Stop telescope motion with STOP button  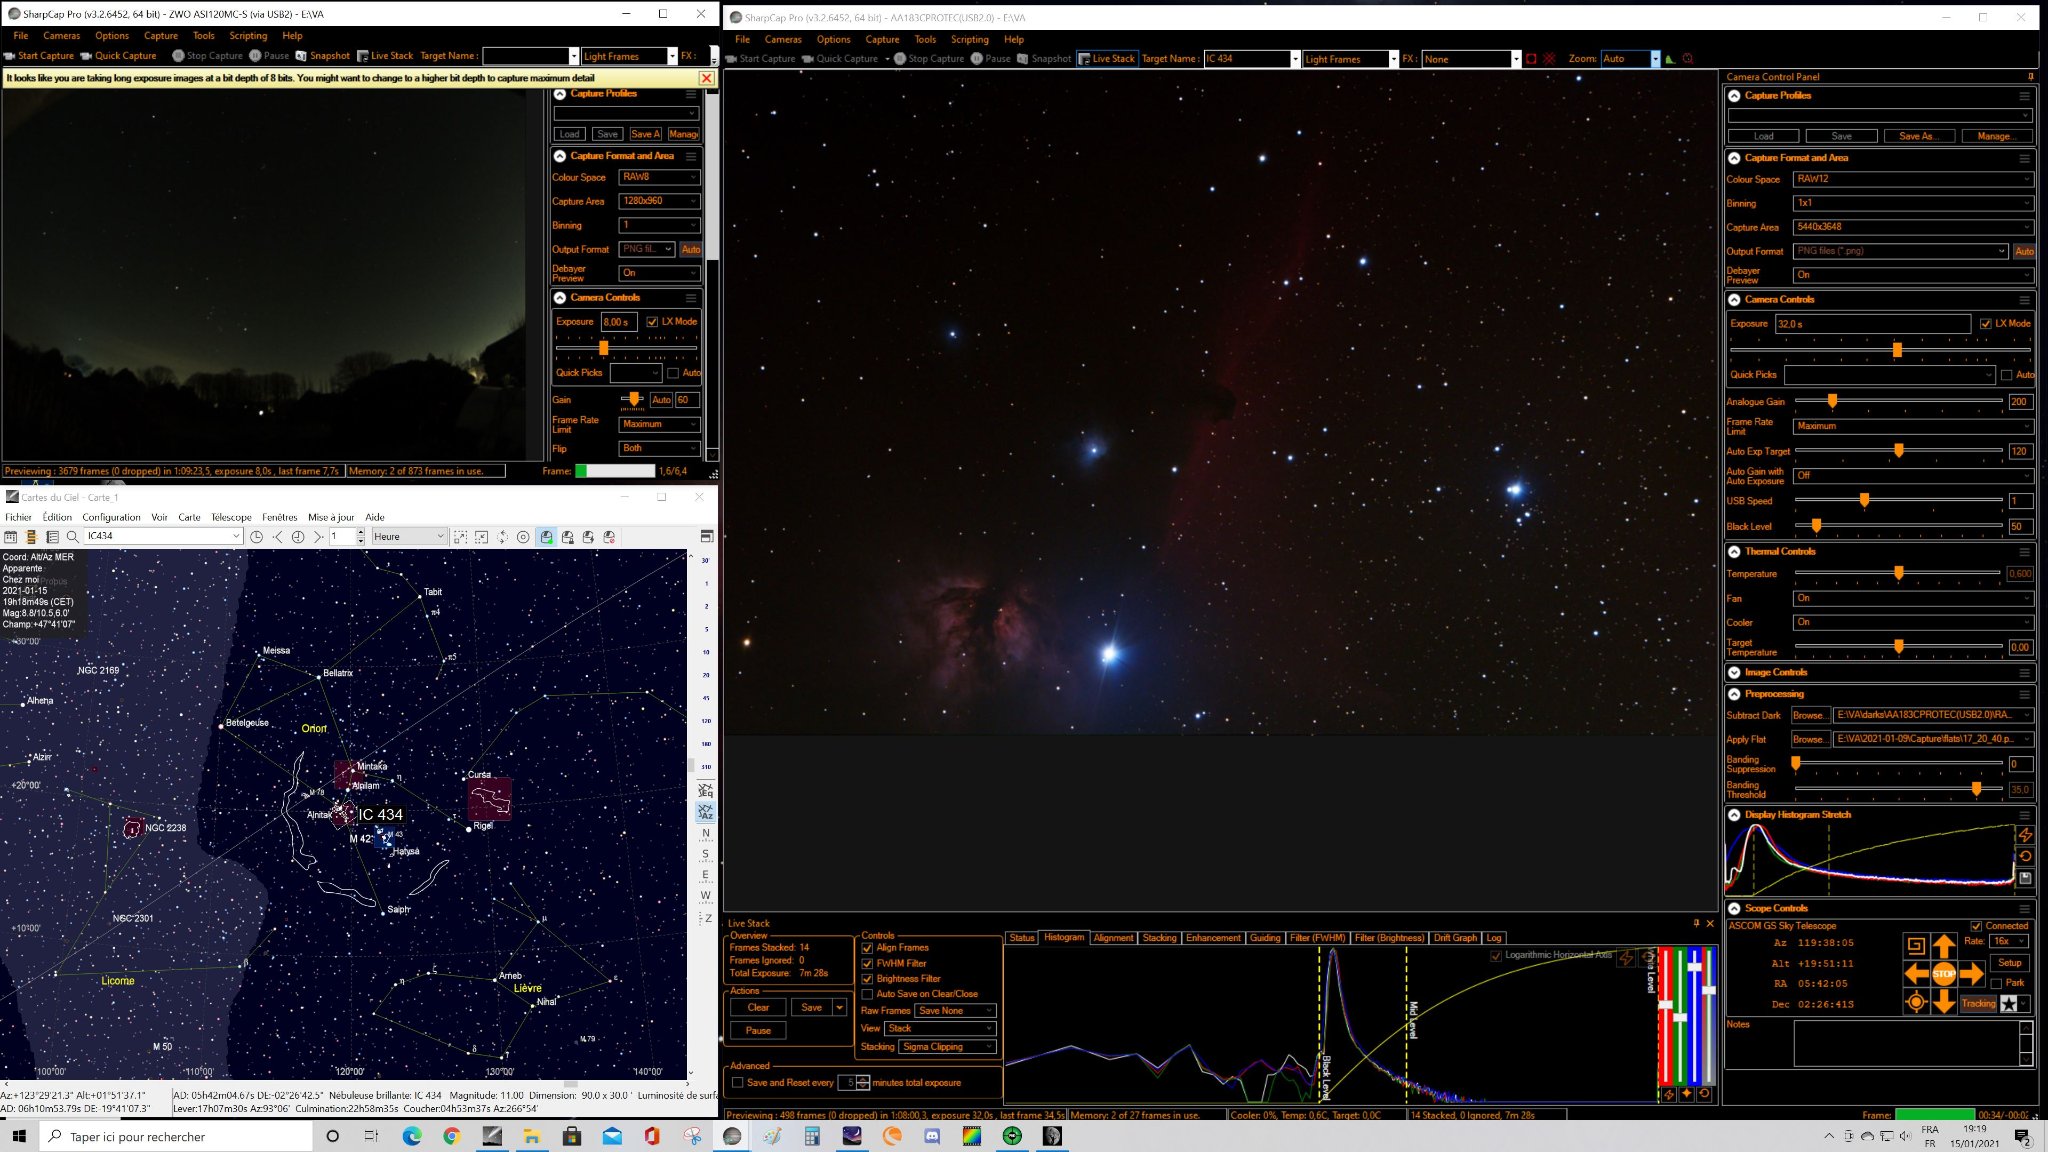click(x=1943, y=973)
